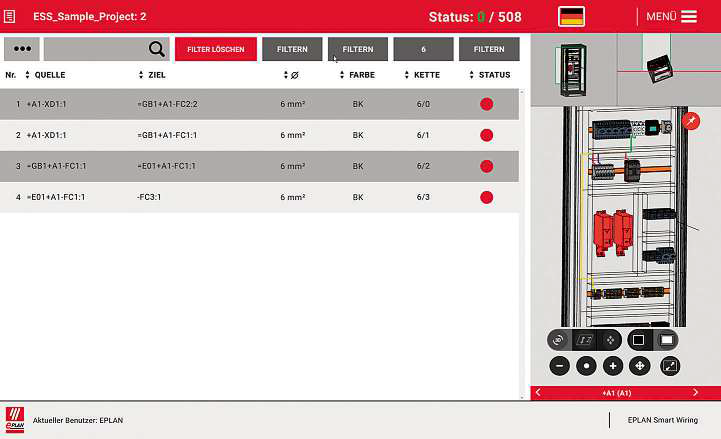Viewport: 721px width, 439px height.
Task: Select target =GB1+A1-FC2:2
Action: [x=167, y=104]
